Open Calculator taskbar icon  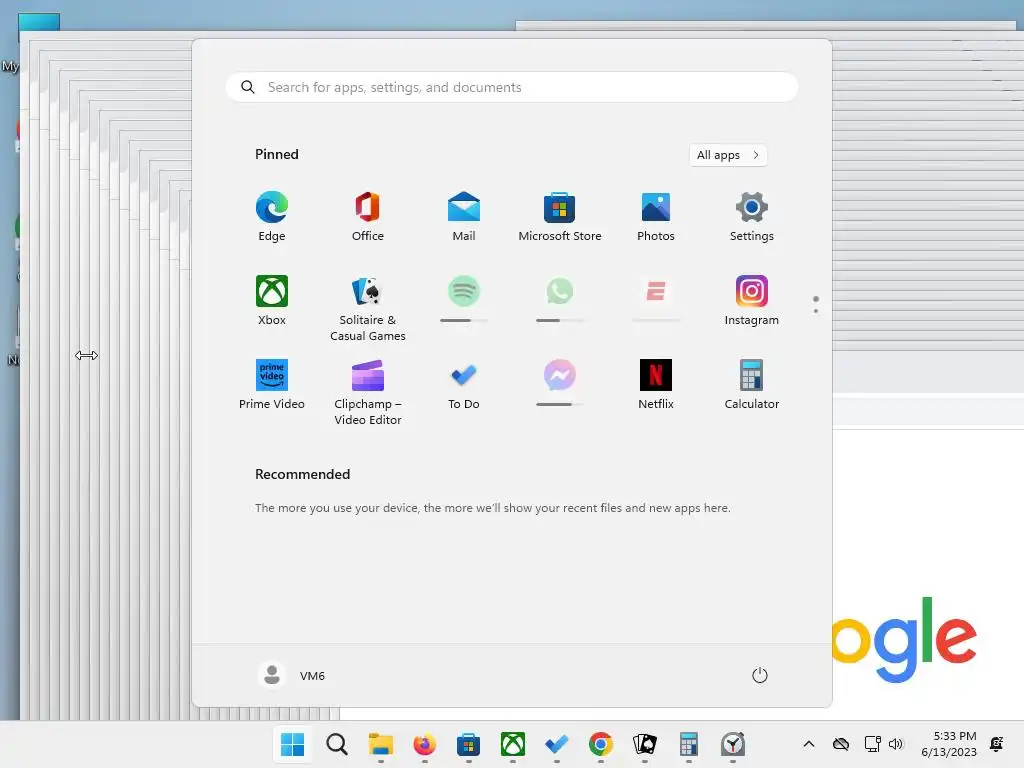(688, 744)
